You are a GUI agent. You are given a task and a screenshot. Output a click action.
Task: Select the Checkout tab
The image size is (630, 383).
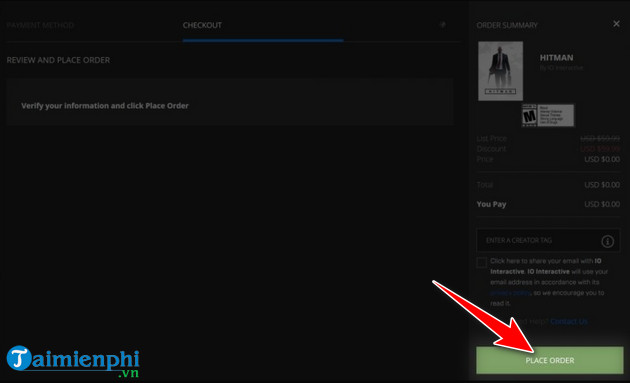point(202,25)
